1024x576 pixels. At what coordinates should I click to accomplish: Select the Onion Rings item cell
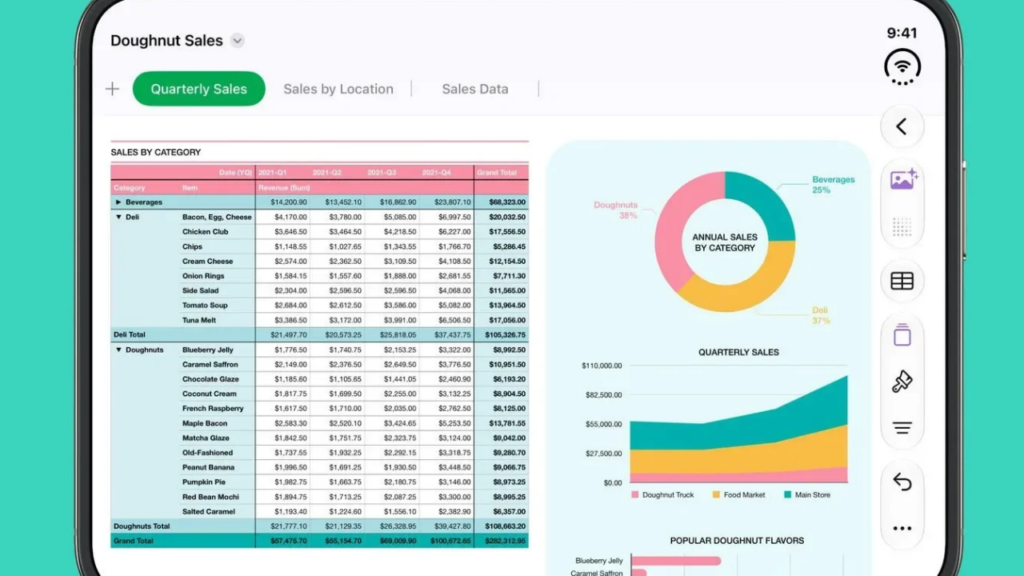tap(217, 276)
